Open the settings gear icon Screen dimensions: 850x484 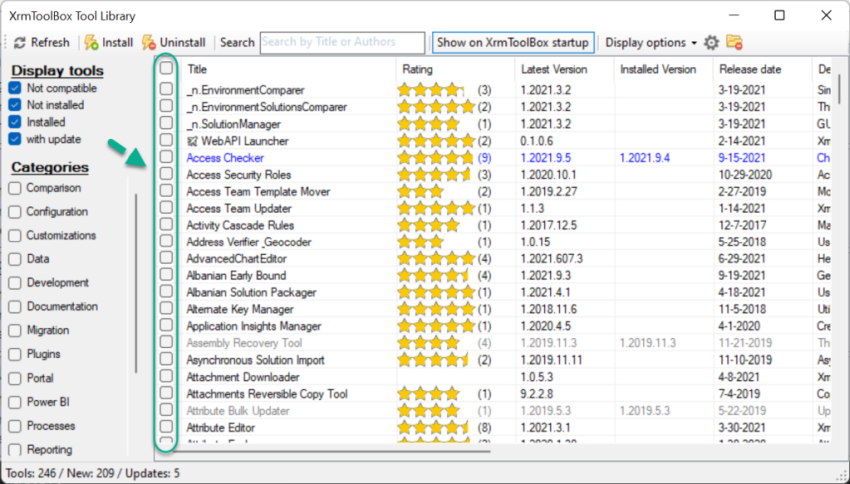click(711, 42)
